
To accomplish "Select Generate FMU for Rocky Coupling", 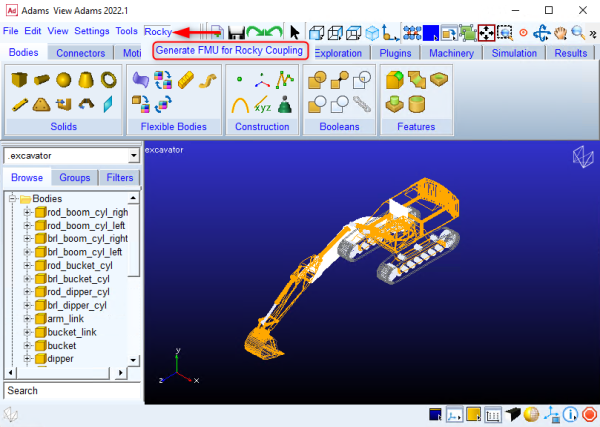I will coord(230,51).
